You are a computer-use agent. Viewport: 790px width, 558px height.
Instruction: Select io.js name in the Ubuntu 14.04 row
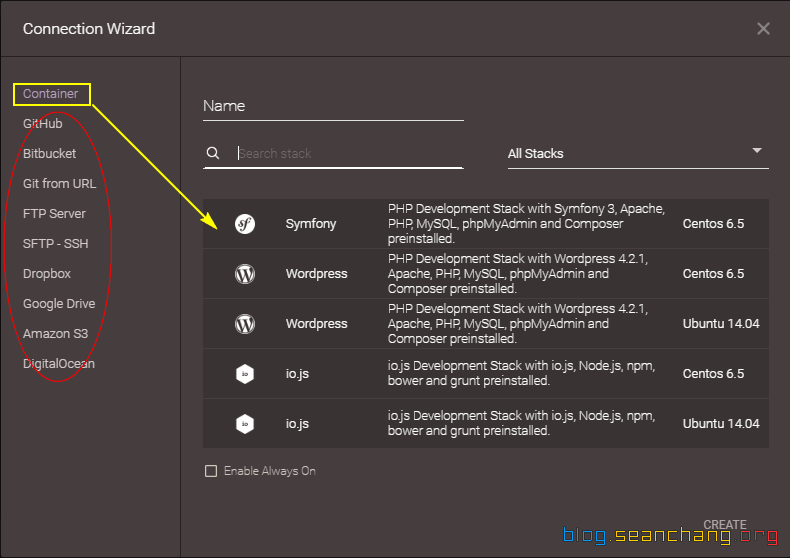coord(297,424)
